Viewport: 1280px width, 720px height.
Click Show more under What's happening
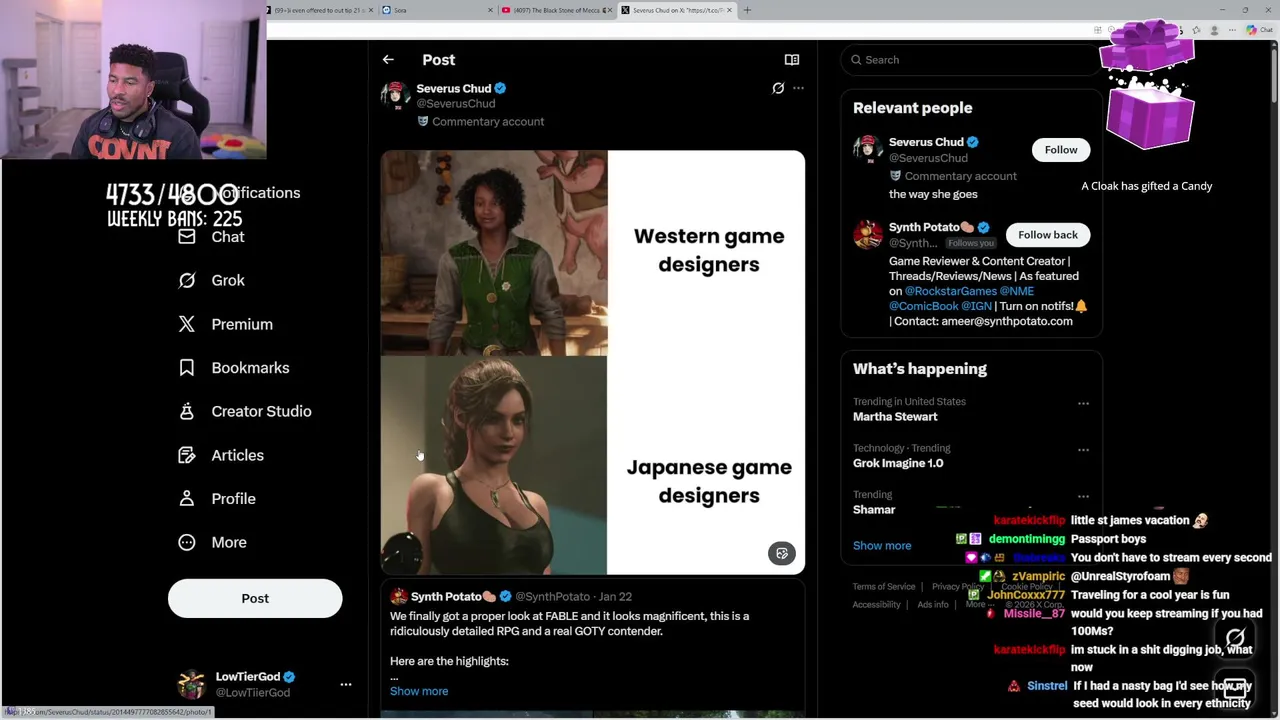882,546
